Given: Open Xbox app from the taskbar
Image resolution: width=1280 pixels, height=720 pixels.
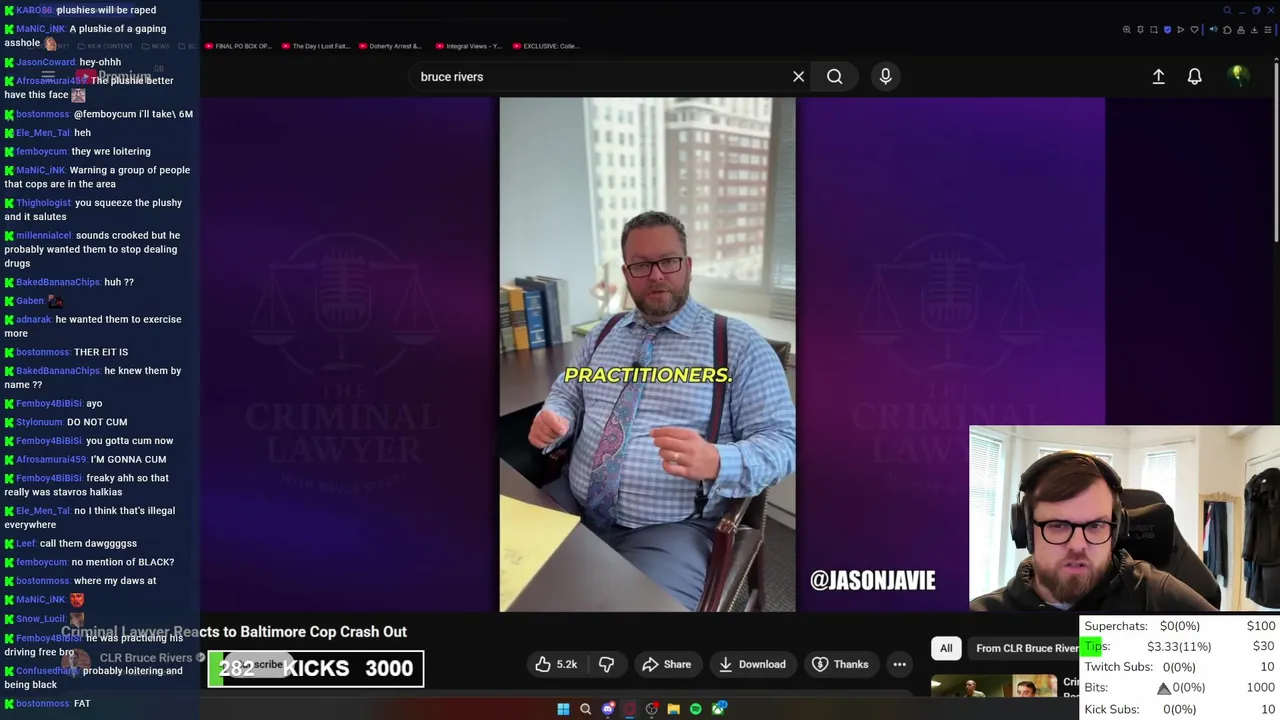Looking at the screenshot, I should pyautogui.click(x=718, y=709).
